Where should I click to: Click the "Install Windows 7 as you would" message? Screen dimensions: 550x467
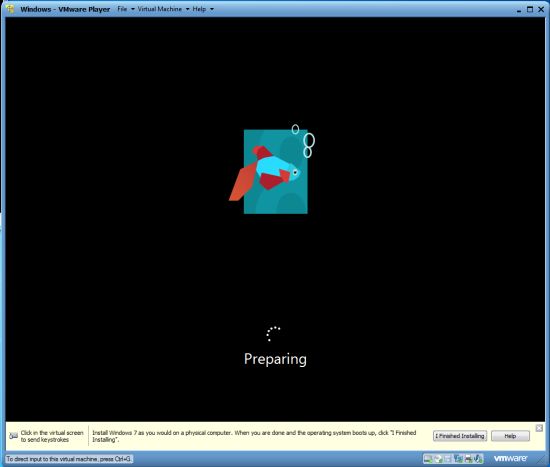point(254,436)
